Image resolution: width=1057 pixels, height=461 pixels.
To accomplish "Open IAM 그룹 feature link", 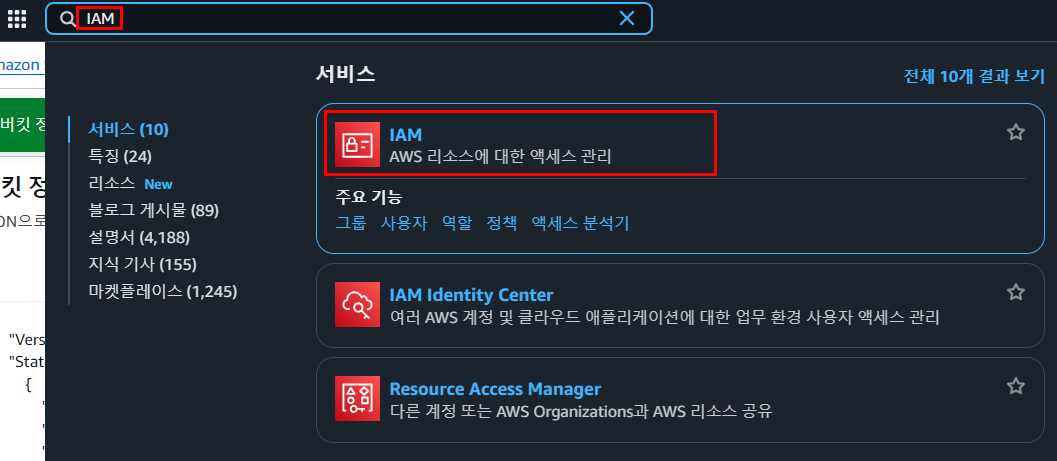I will [351, 223].
